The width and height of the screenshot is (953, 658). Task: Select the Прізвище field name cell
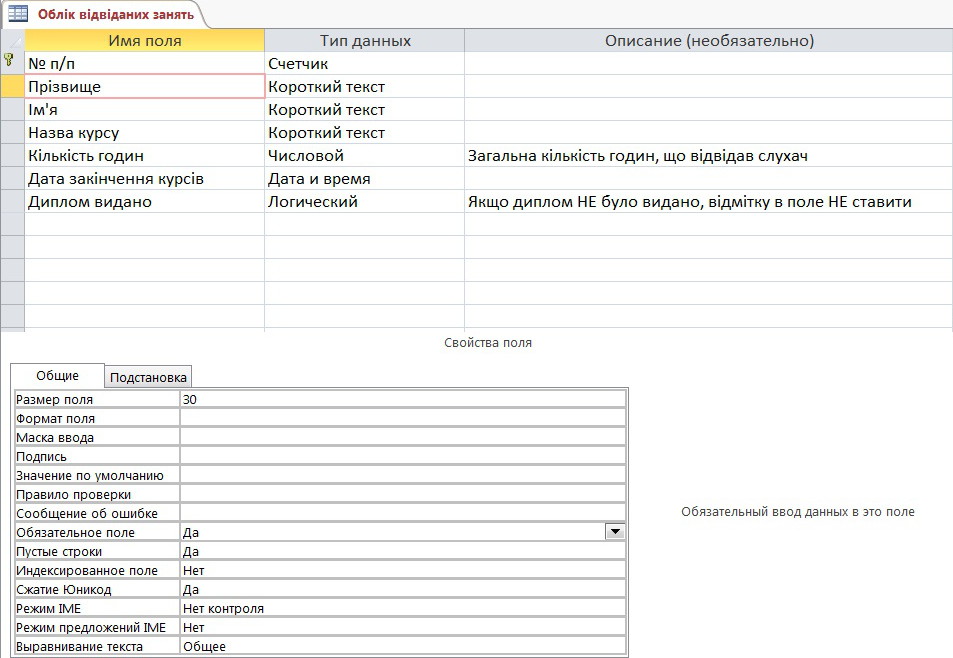click(144, 87)
